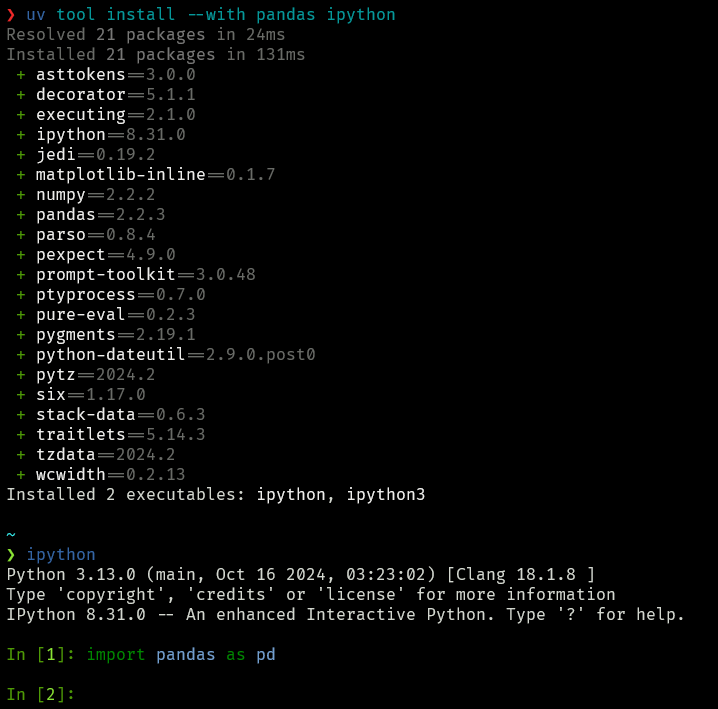Select the traitlets==5.14.3 package line

[x=111, y=435]
